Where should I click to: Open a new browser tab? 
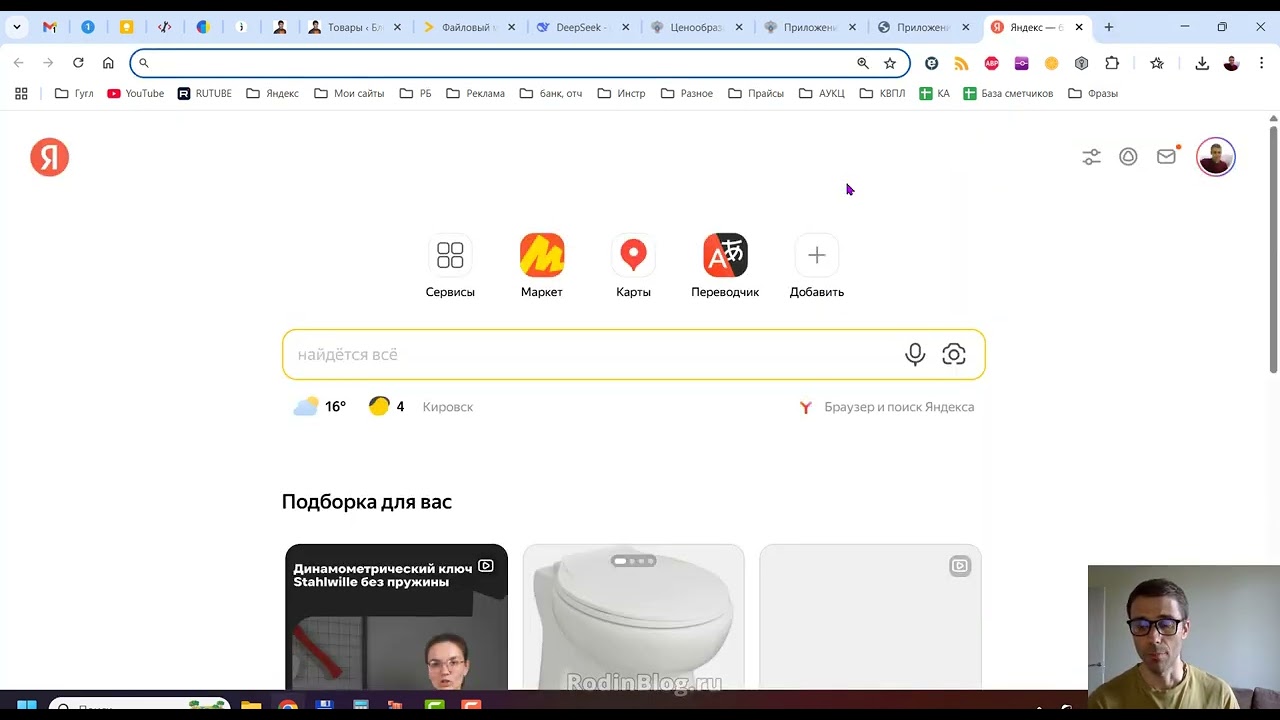tap(1108, 27)
